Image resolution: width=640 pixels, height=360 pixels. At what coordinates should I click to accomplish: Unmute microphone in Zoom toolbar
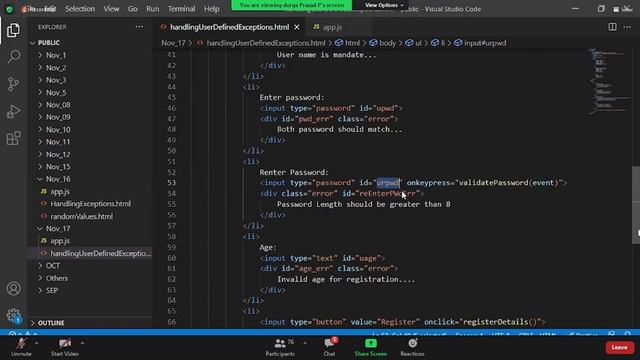21,347
